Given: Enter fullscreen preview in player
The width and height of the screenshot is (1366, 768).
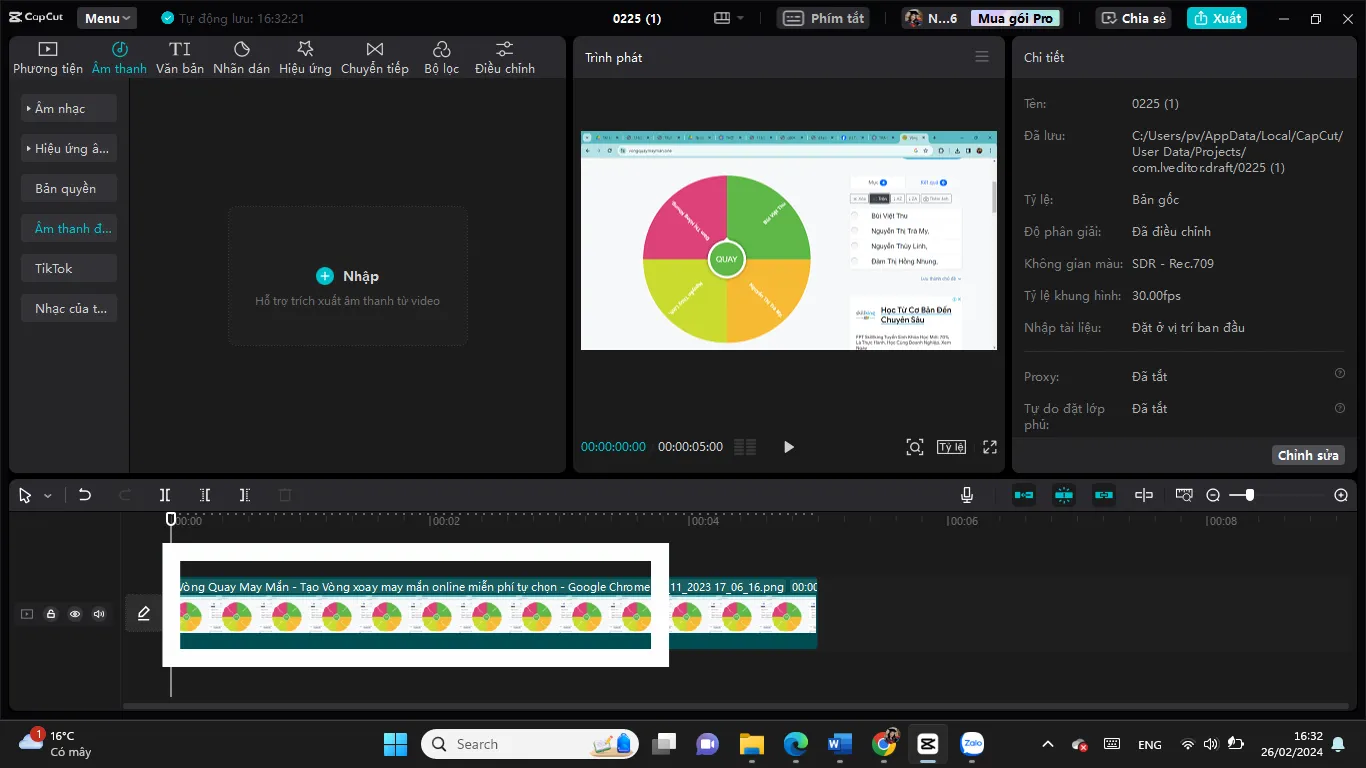Looking at the screenshot, I should (x=990, y=447).
